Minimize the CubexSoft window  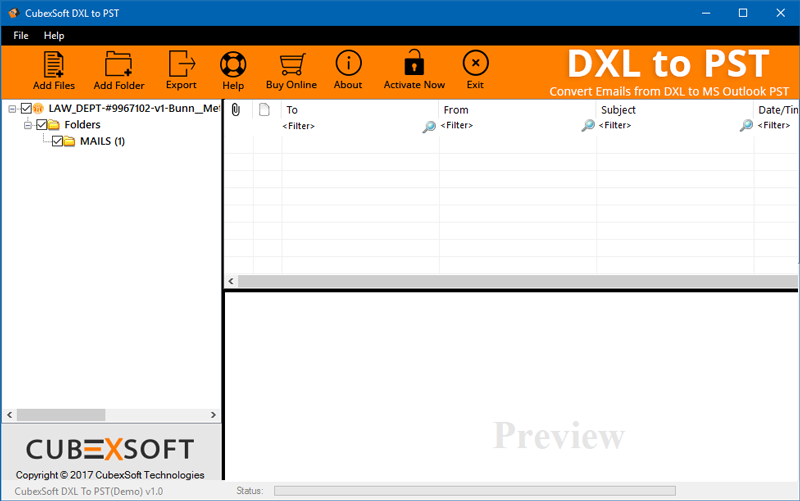point(706,13)
